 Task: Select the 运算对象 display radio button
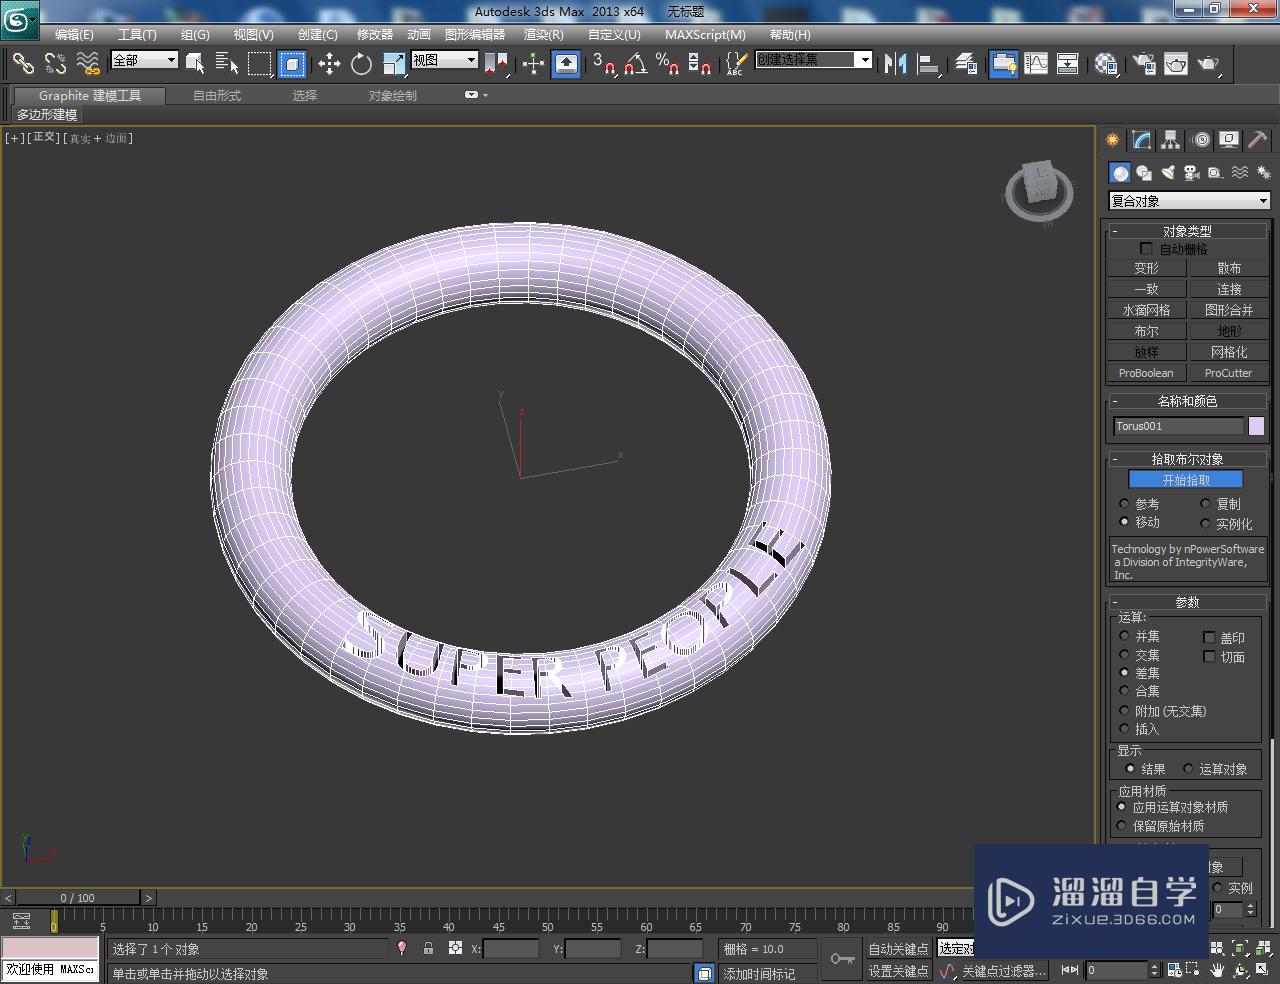click(1188, 769)
